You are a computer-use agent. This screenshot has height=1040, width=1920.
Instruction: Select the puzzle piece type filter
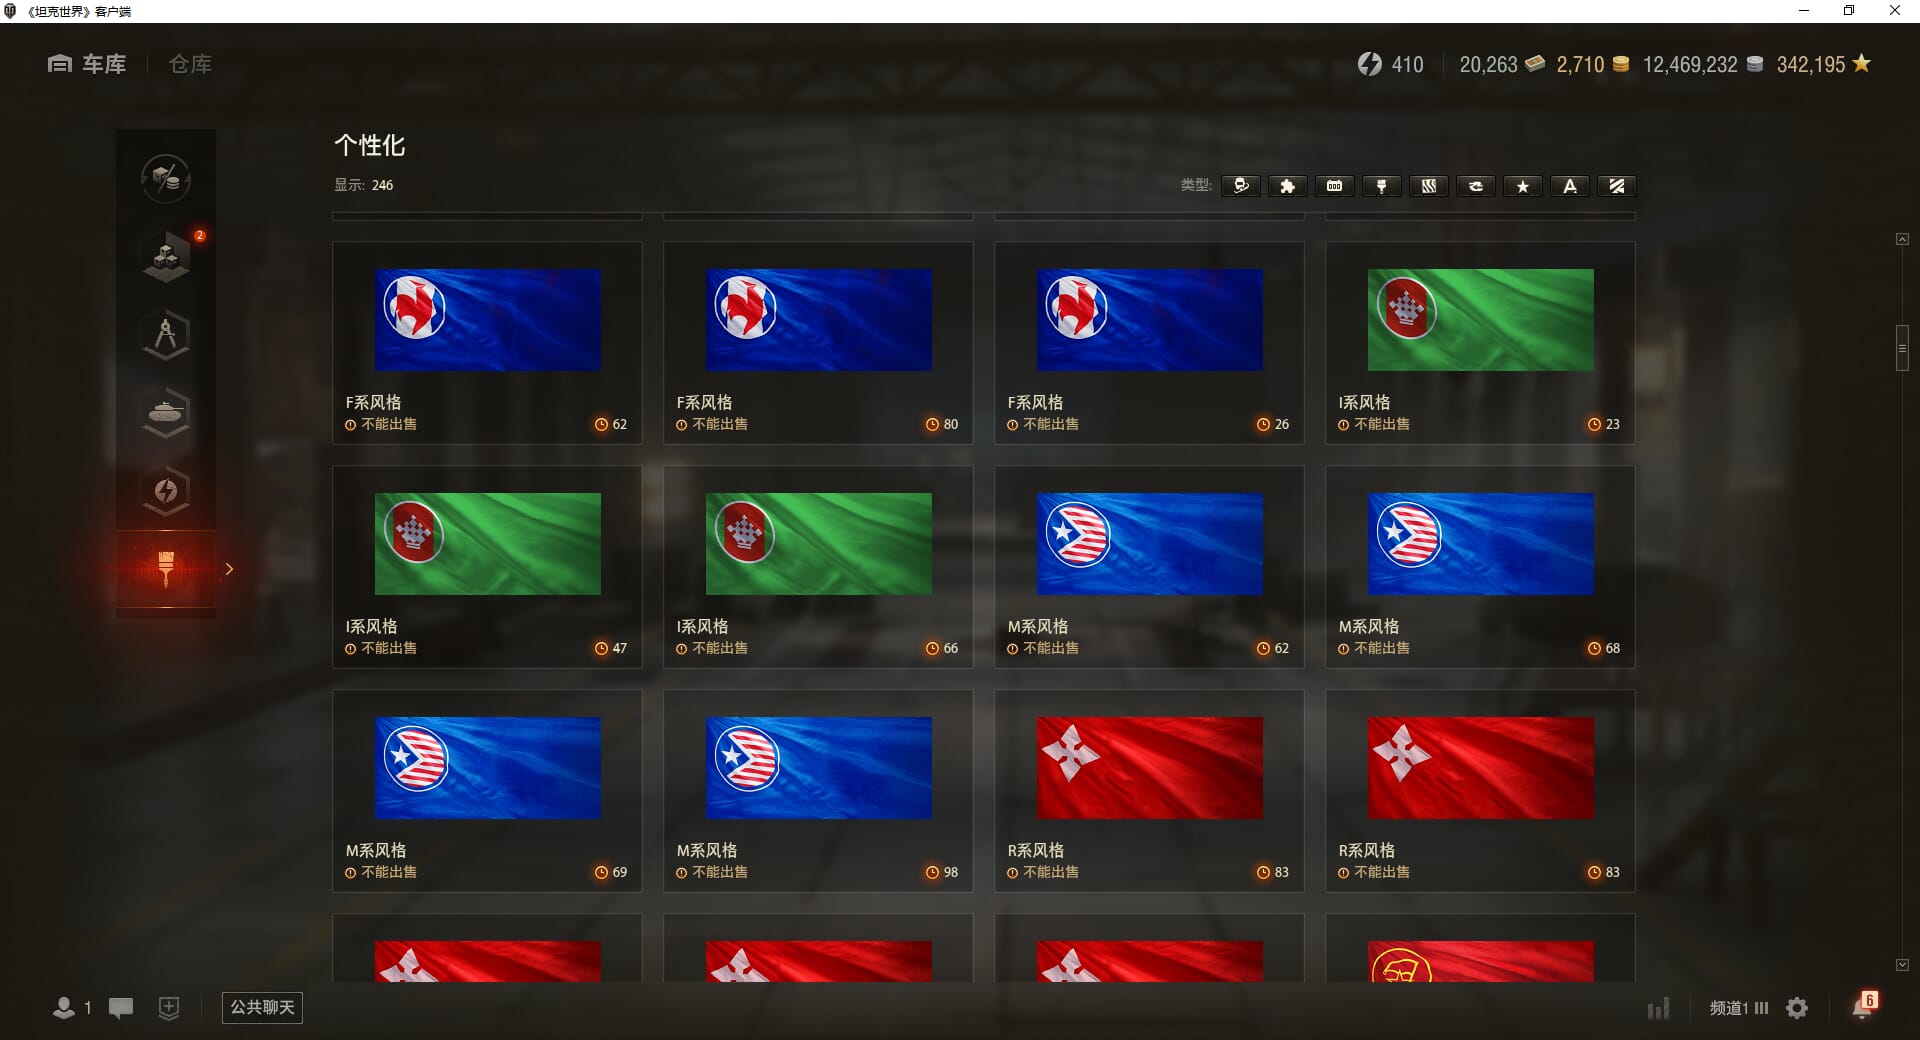(1288, 186)
